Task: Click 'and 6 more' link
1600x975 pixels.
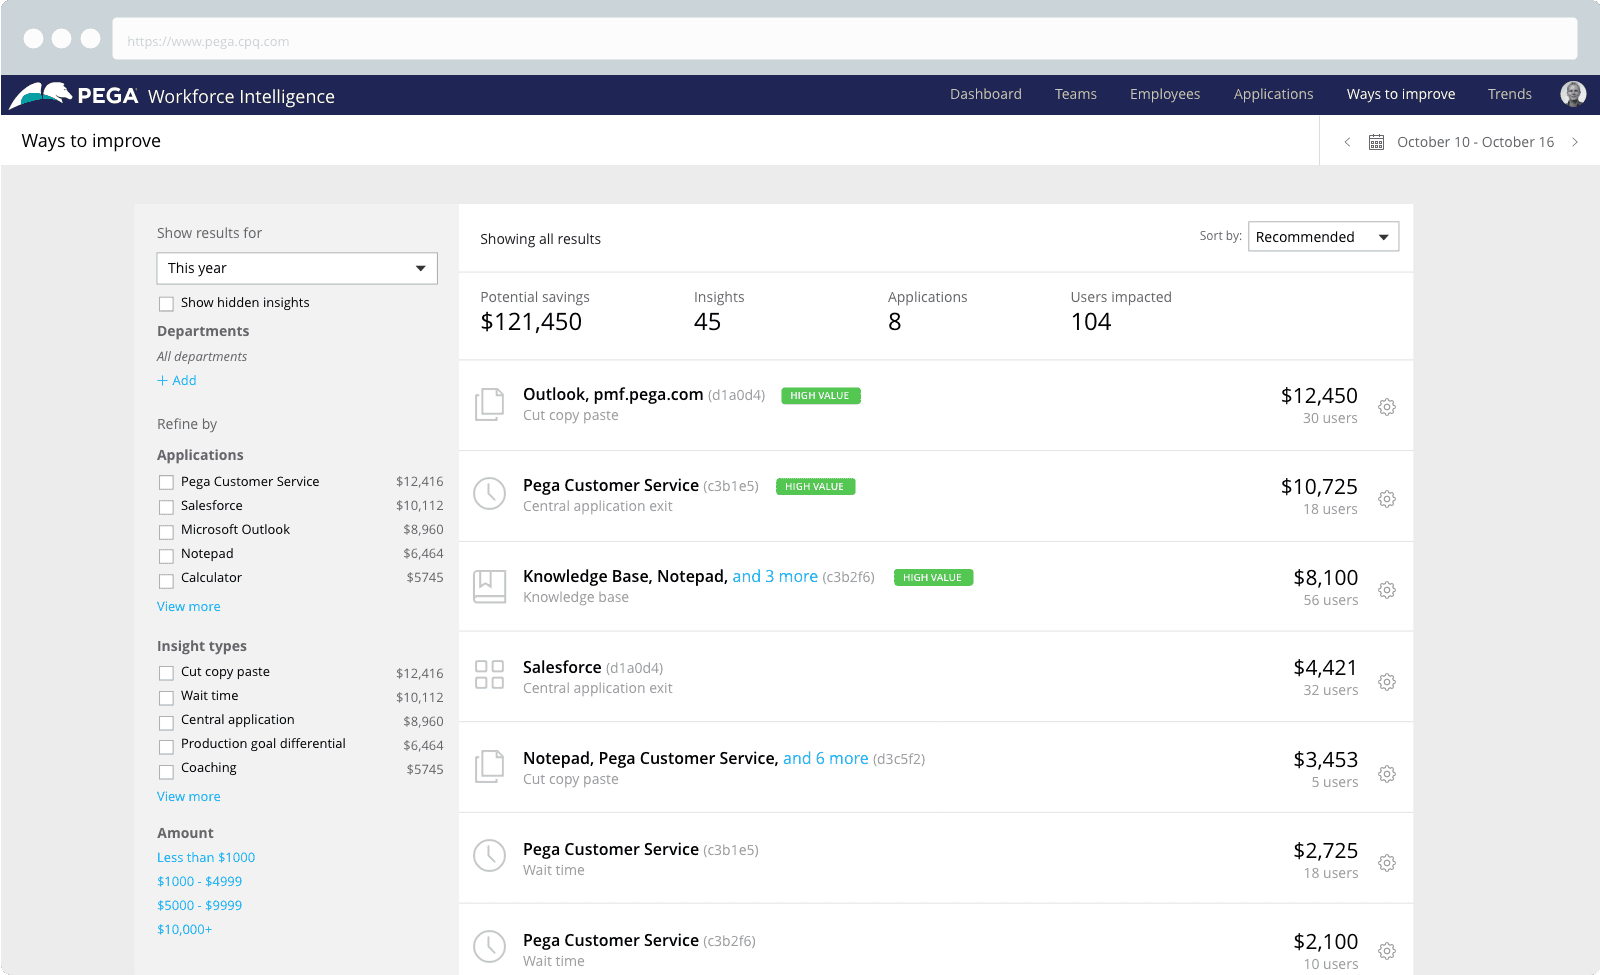Action: [826, 758]
